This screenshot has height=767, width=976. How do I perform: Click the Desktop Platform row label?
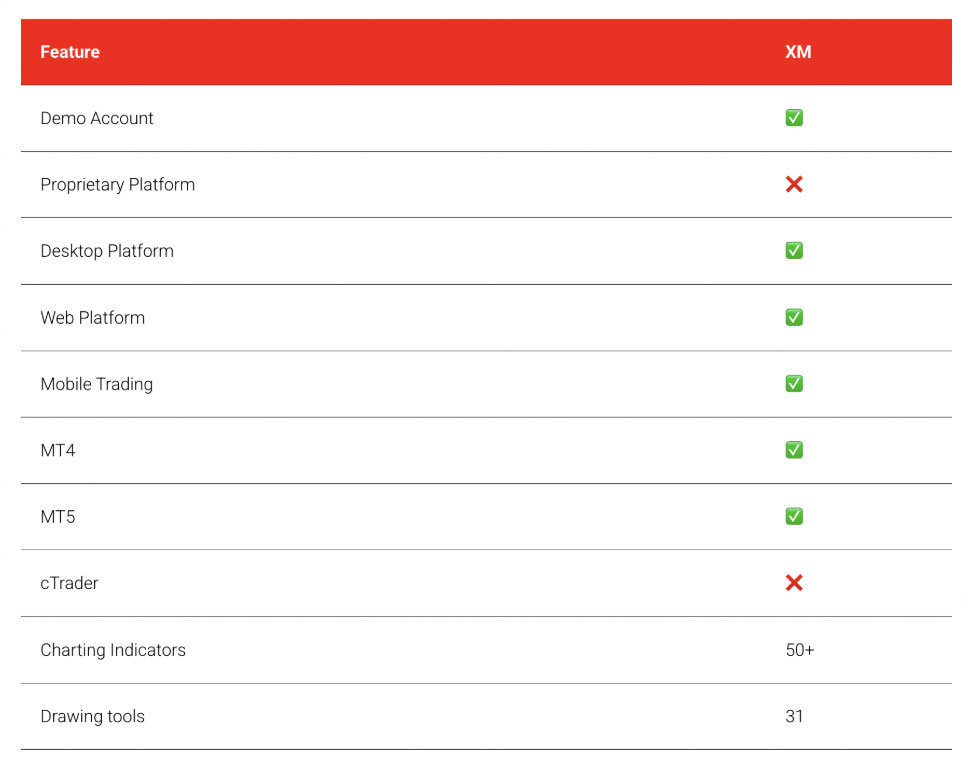(x=107, y=251)
